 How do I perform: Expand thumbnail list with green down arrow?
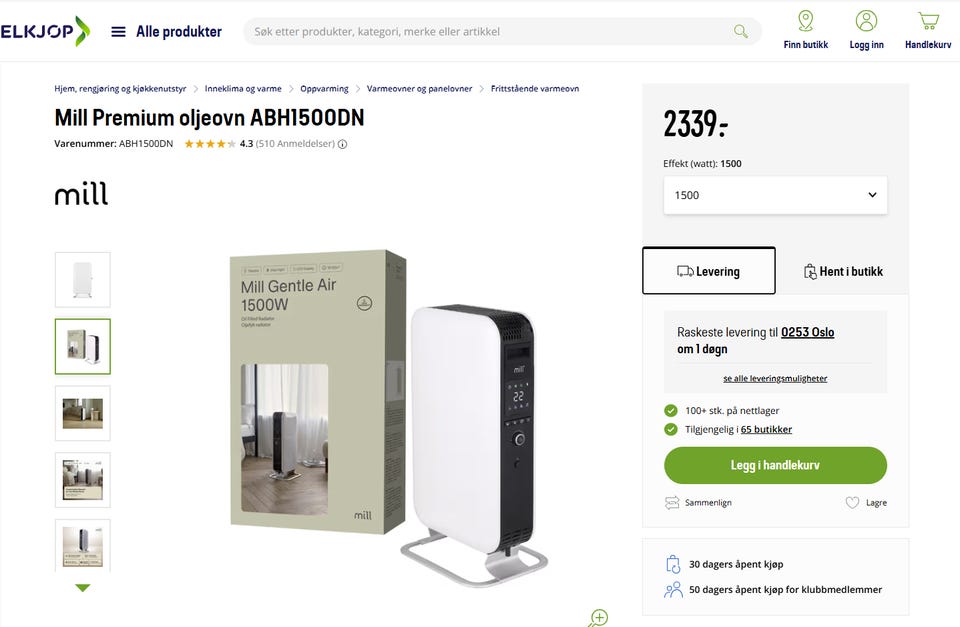[83, 588]
